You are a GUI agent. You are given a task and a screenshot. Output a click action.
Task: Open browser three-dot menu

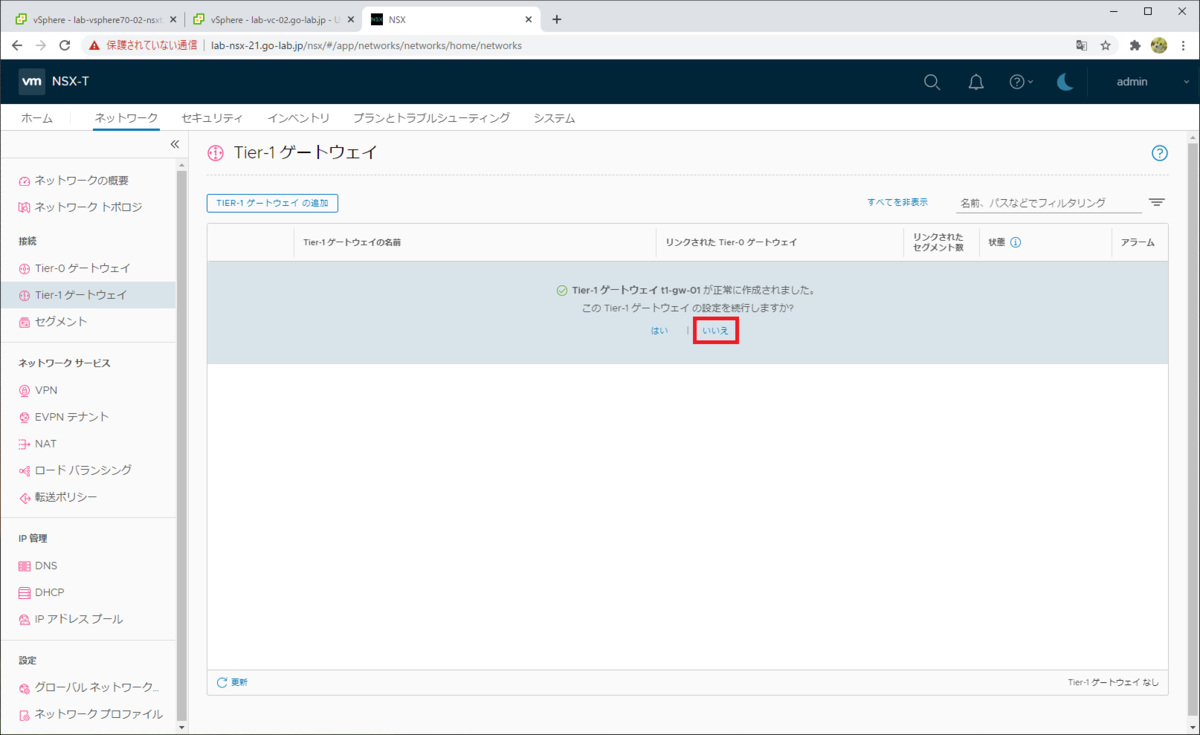tap(1184, 45)
